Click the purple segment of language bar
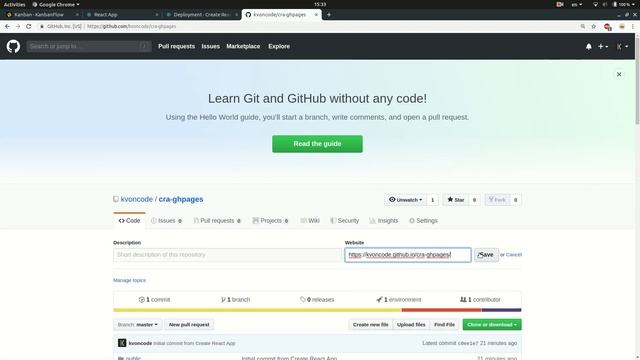Screen dimensions: 640x360 click(501, 310)
